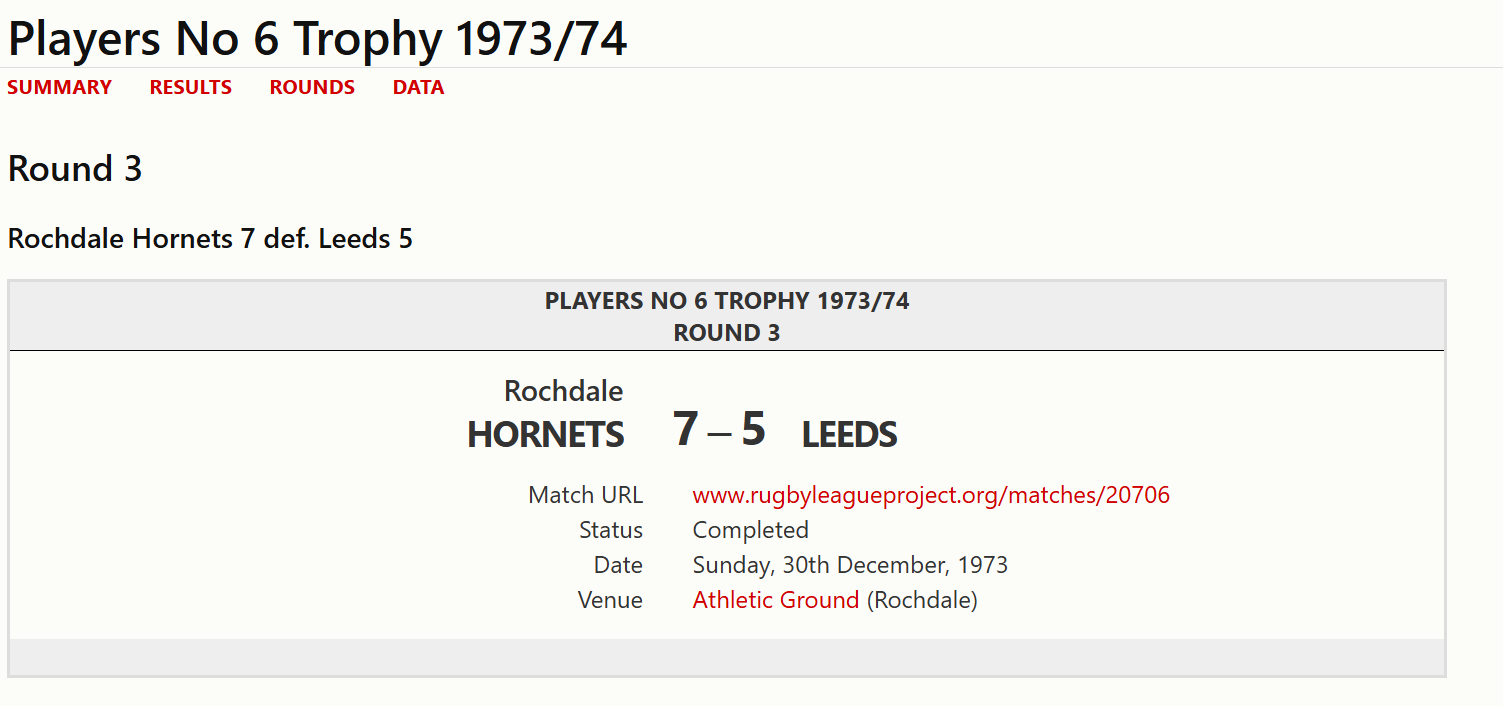Viewport: 1503px width, 706px height.
Task: Follow the Athletic Ground venue link
Action: click(x=775, y=600)
